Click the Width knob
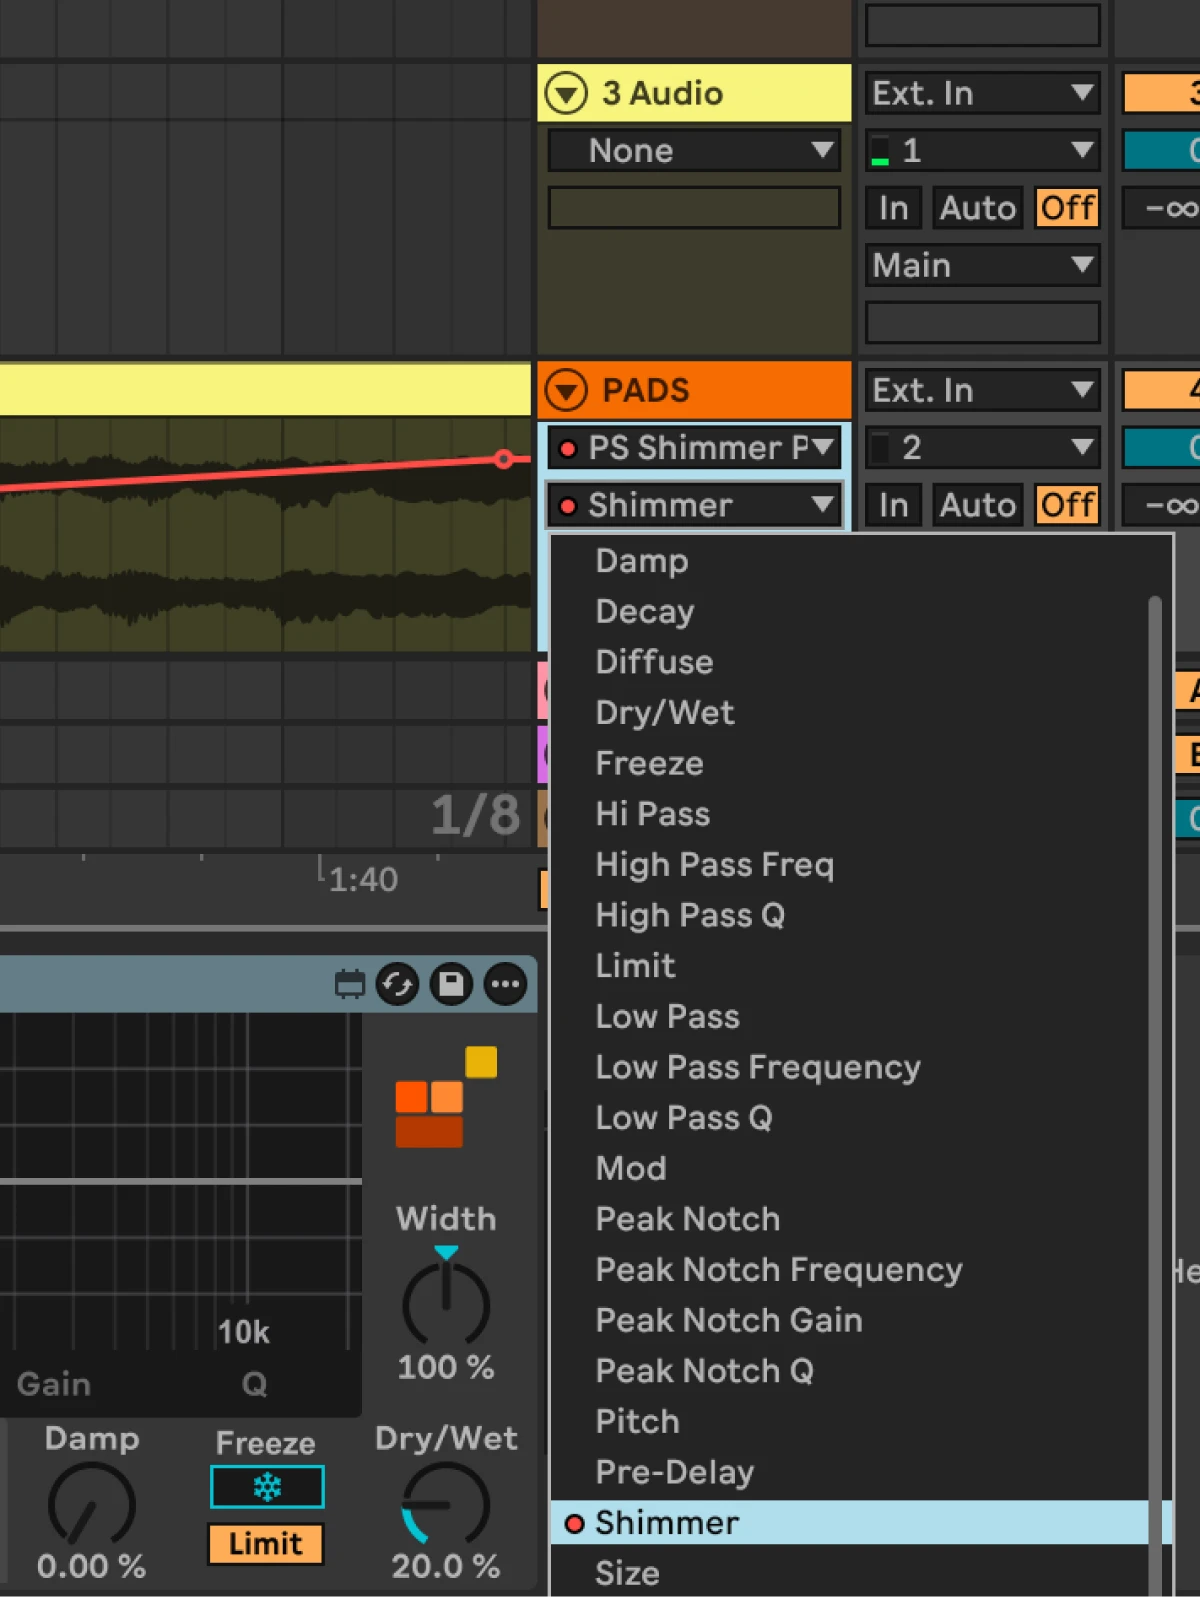 point(446,1305)
